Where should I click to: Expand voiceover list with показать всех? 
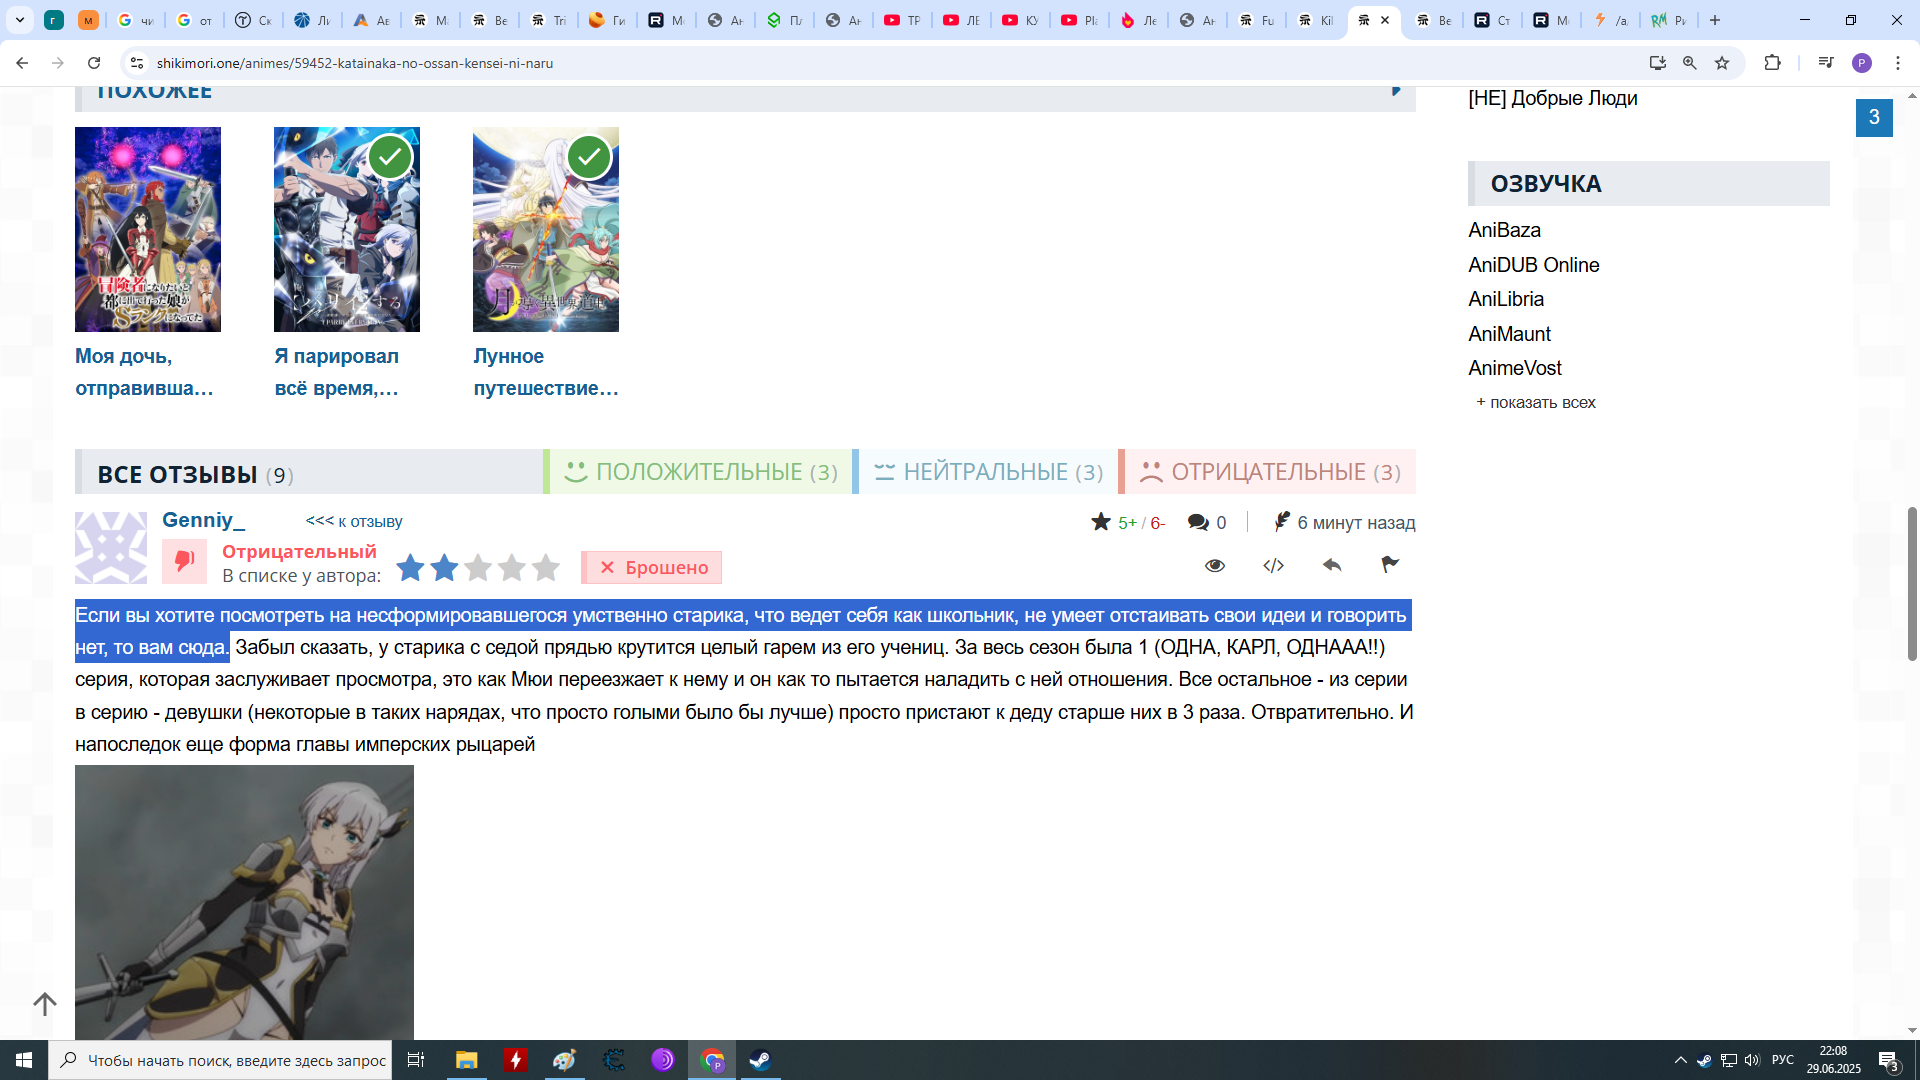pos(1536,402)
